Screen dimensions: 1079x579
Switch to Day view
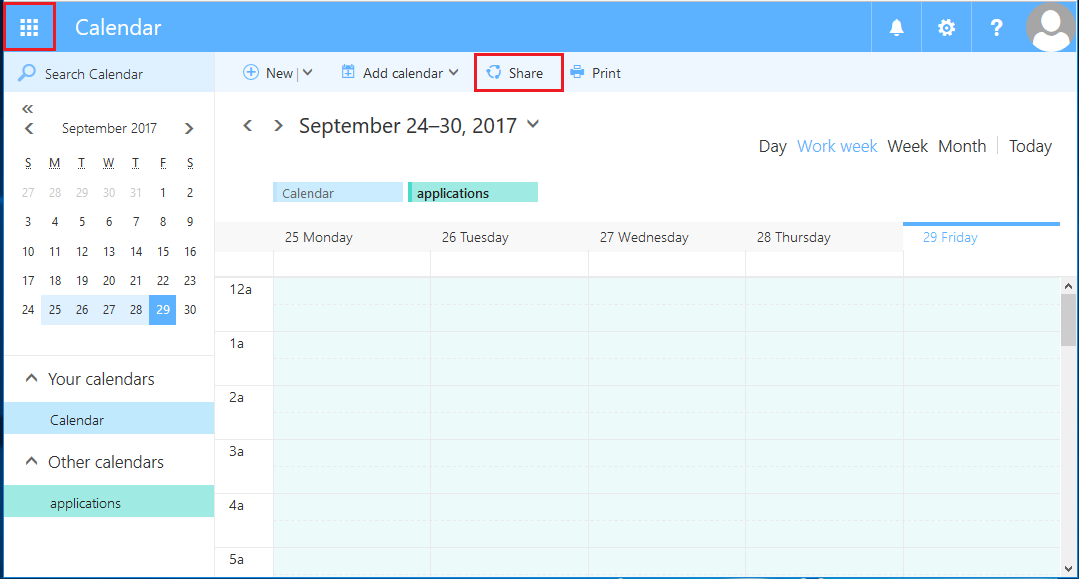click(x=772, y=146)
